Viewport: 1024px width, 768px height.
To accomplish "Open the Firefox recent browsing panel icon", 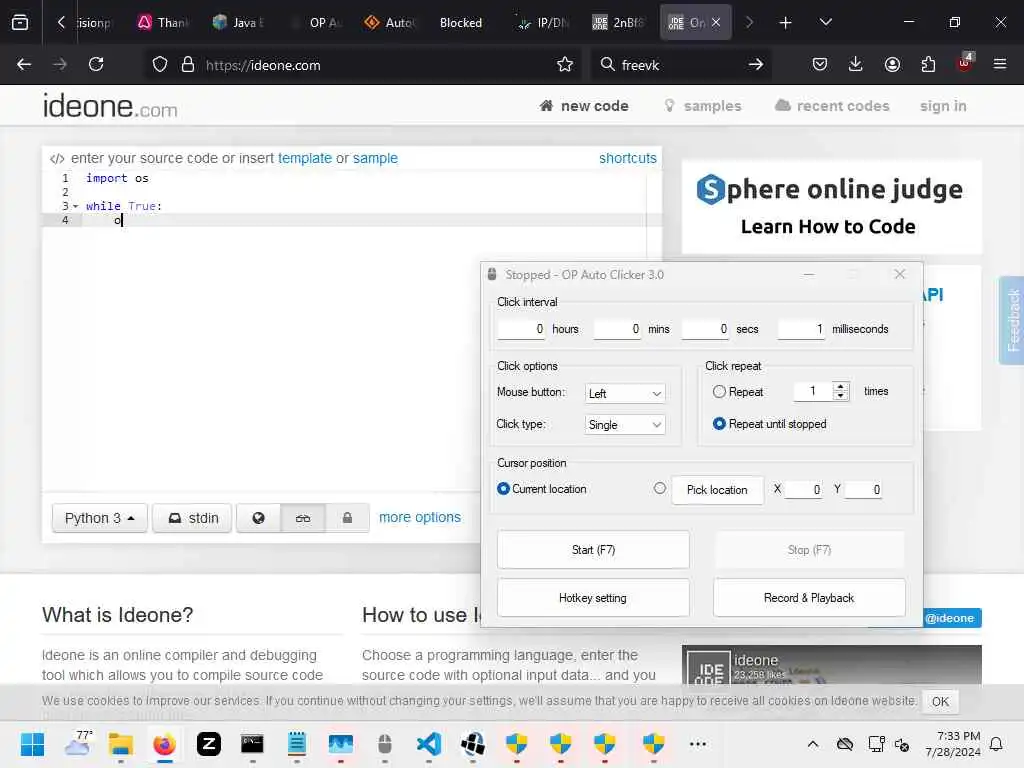I will coord(20,22).
